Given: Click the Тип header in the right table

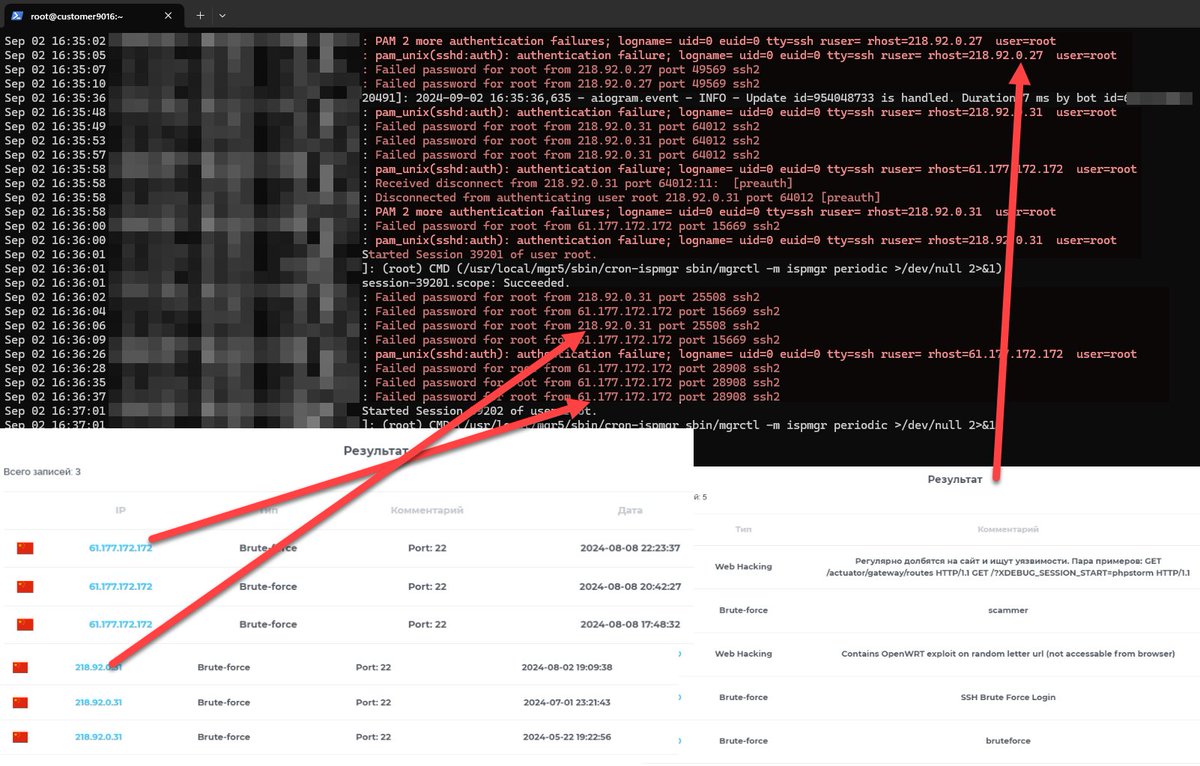Looking at the screenshot, I should click(x=743, y=529).
